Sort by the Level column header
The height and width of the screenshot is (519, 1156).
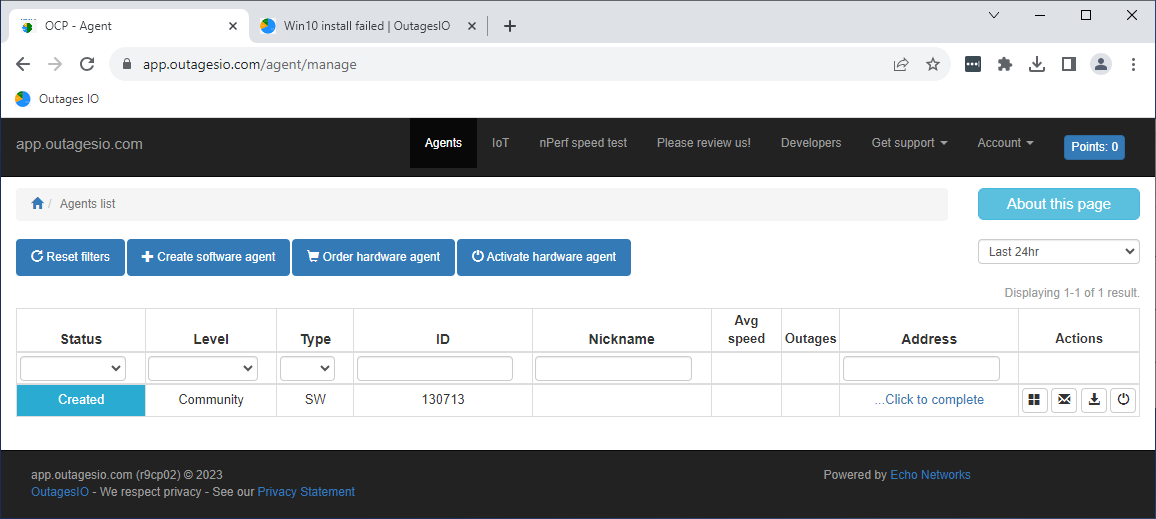pos(211,339)
